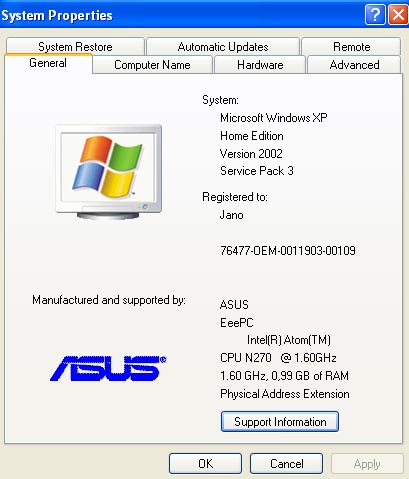Click the product ID 76477-OEM text
This screenshot has width=409, height=479.
pyautogui.click(x=288, y=250)
